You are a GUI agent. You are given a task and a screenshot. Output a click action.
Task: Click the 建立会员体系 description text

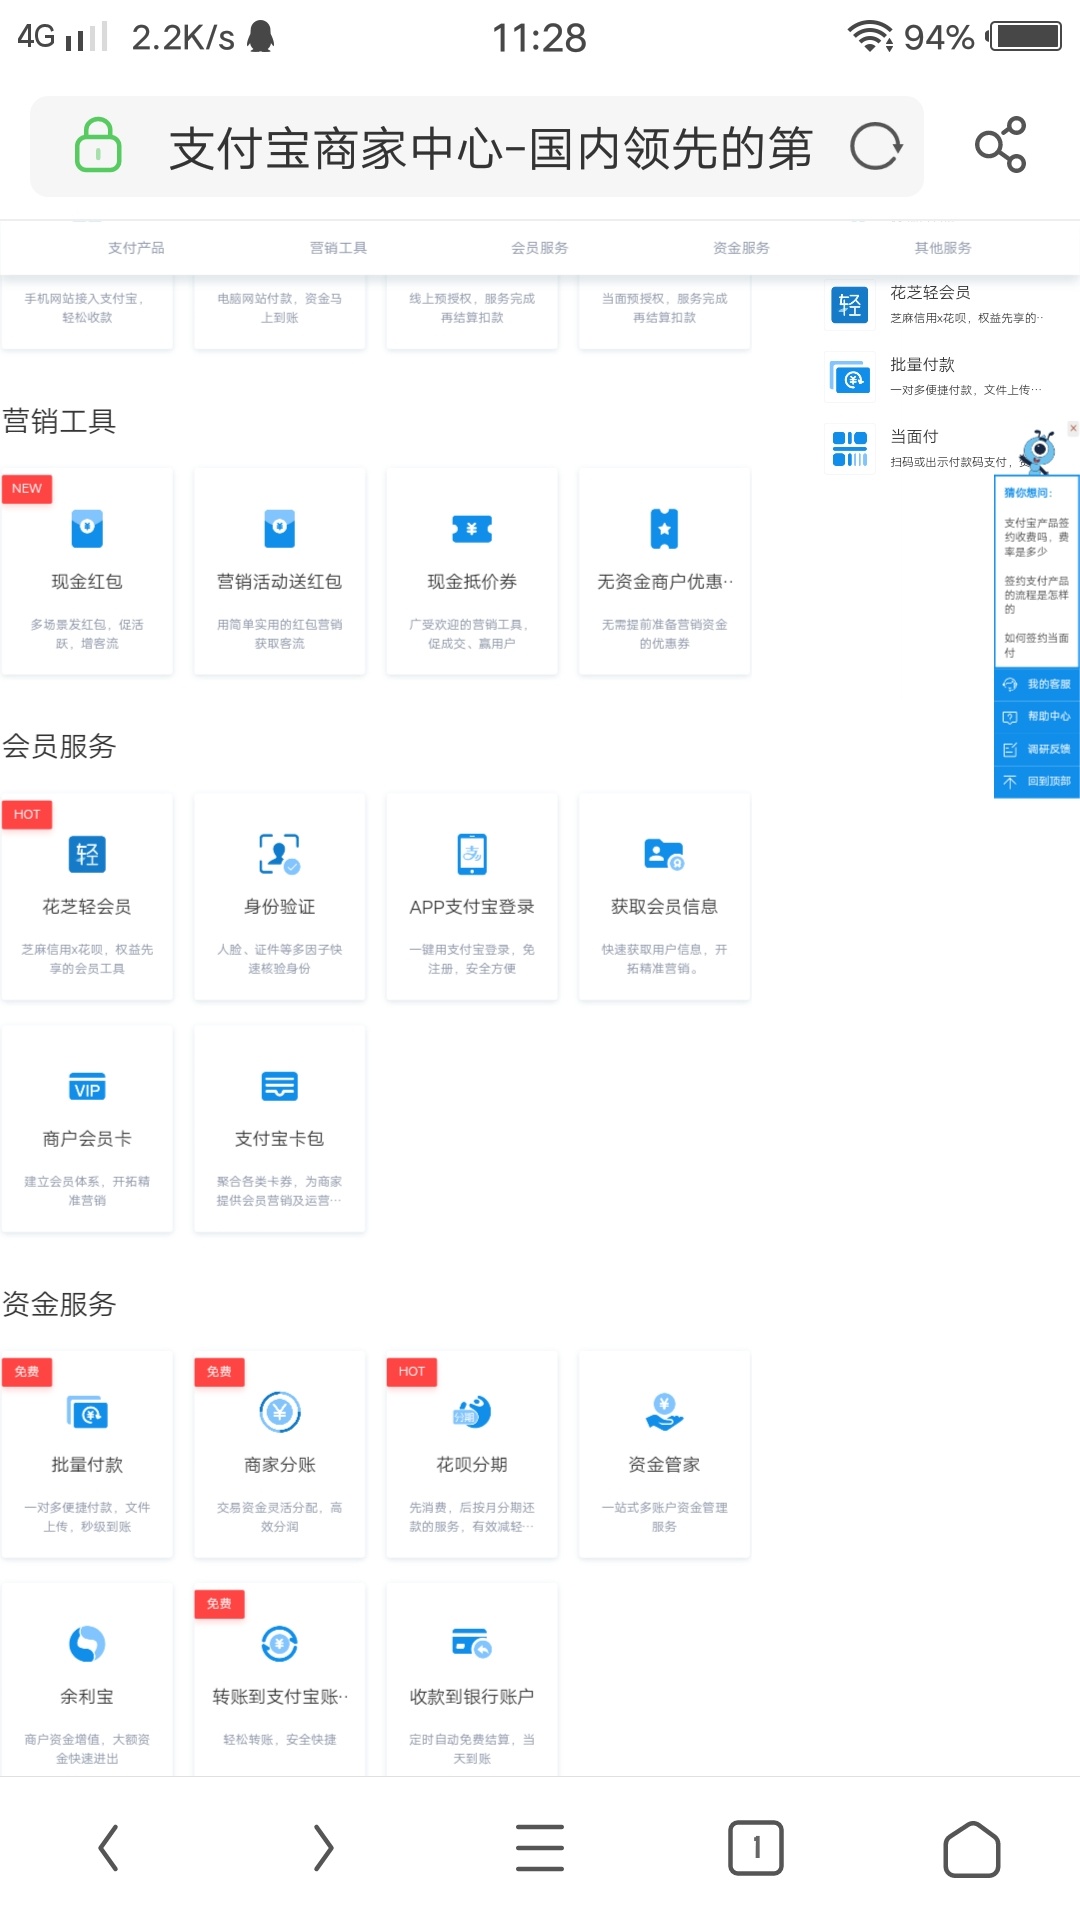pyautogui.click(x=87, y=1191)
